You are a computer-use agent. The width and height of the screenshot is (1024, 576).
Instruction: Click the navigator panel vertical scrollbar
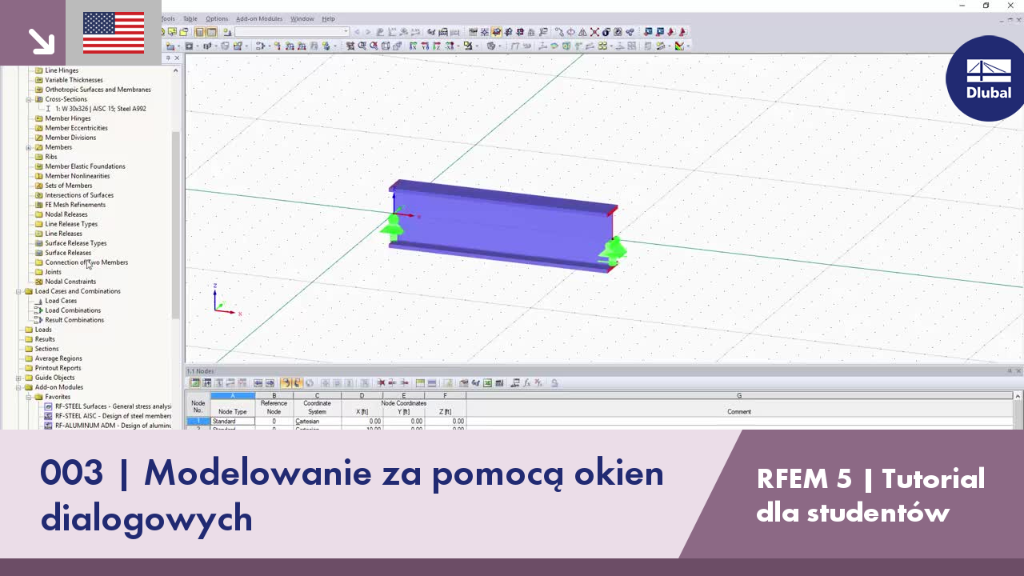click(175, 225)
